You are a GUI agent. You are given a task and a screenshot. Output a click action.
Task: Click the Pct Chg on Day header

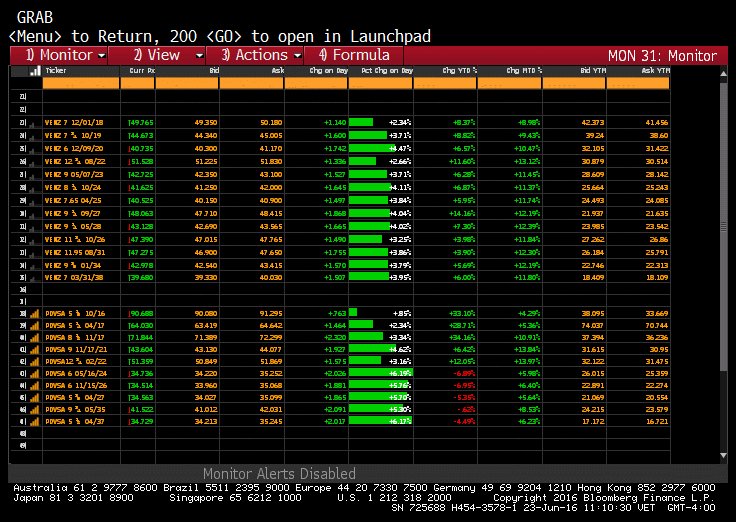387,70
